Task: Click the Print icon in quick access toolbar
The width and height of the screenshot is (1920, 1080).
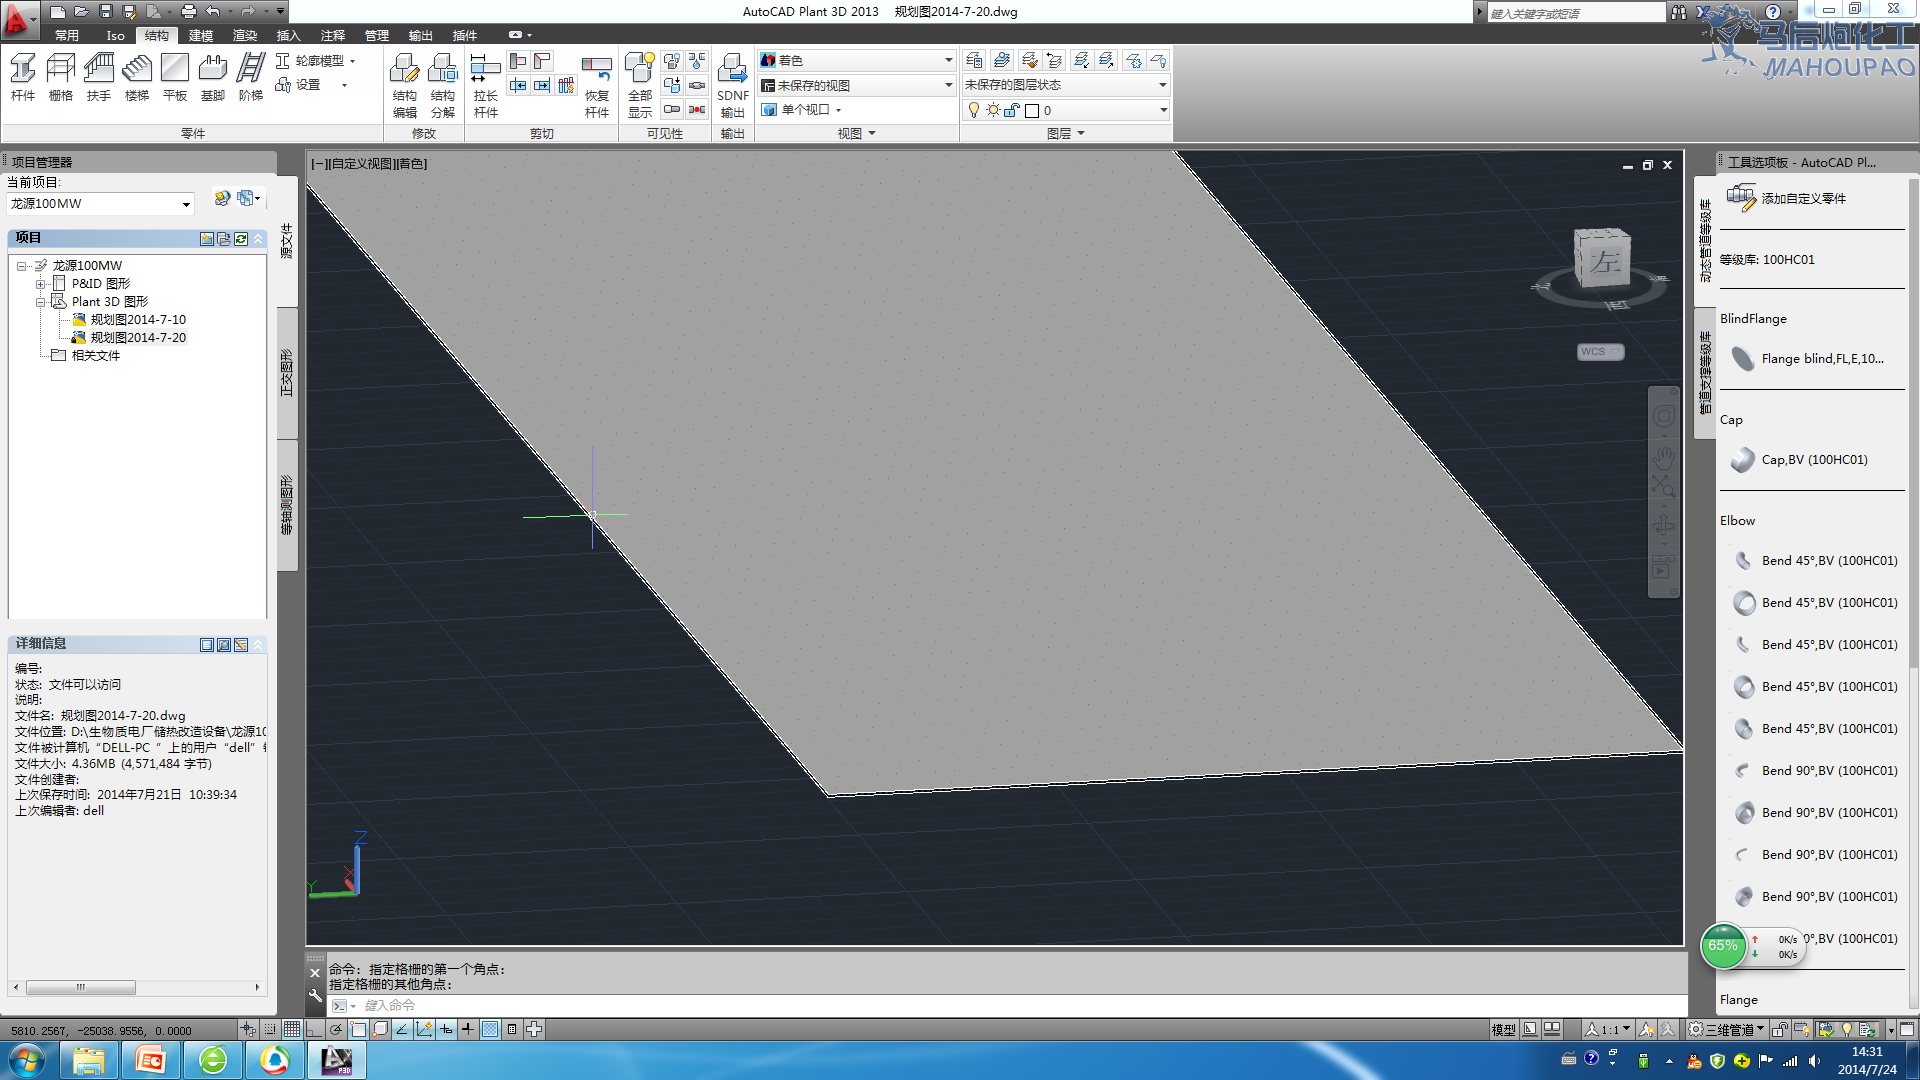Action: pyautogui.click(x=188, y=11)
